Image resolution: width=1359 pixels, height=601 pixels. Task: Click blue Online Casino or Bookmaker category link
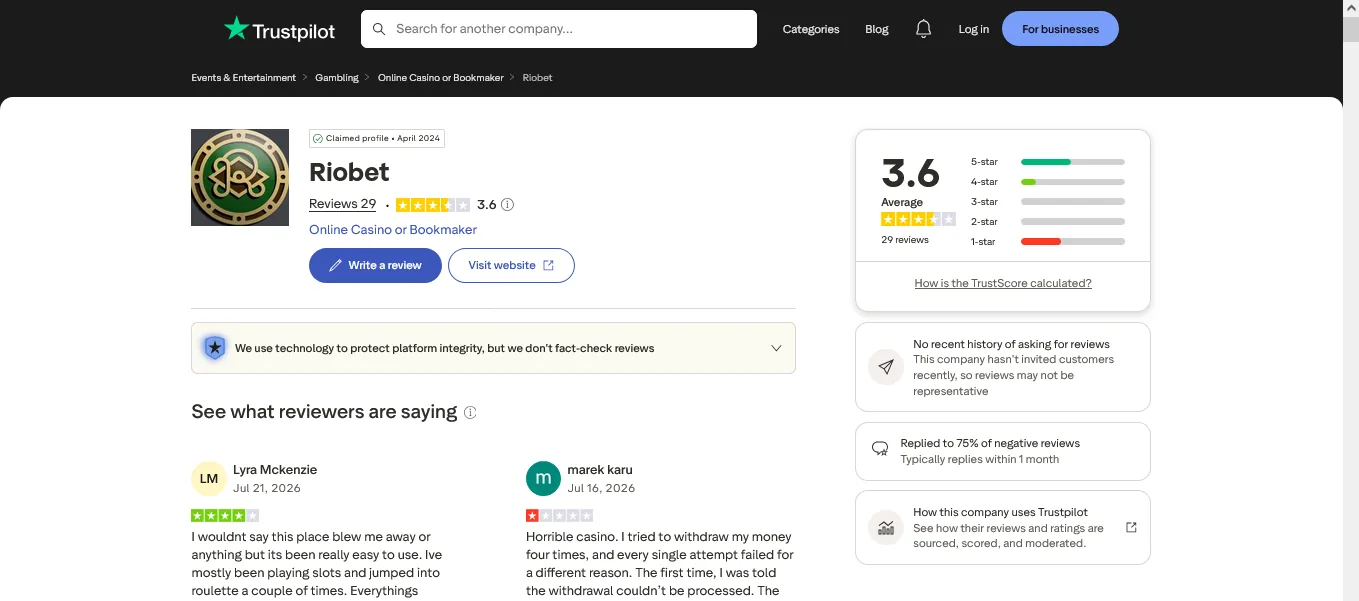(393, 230)
